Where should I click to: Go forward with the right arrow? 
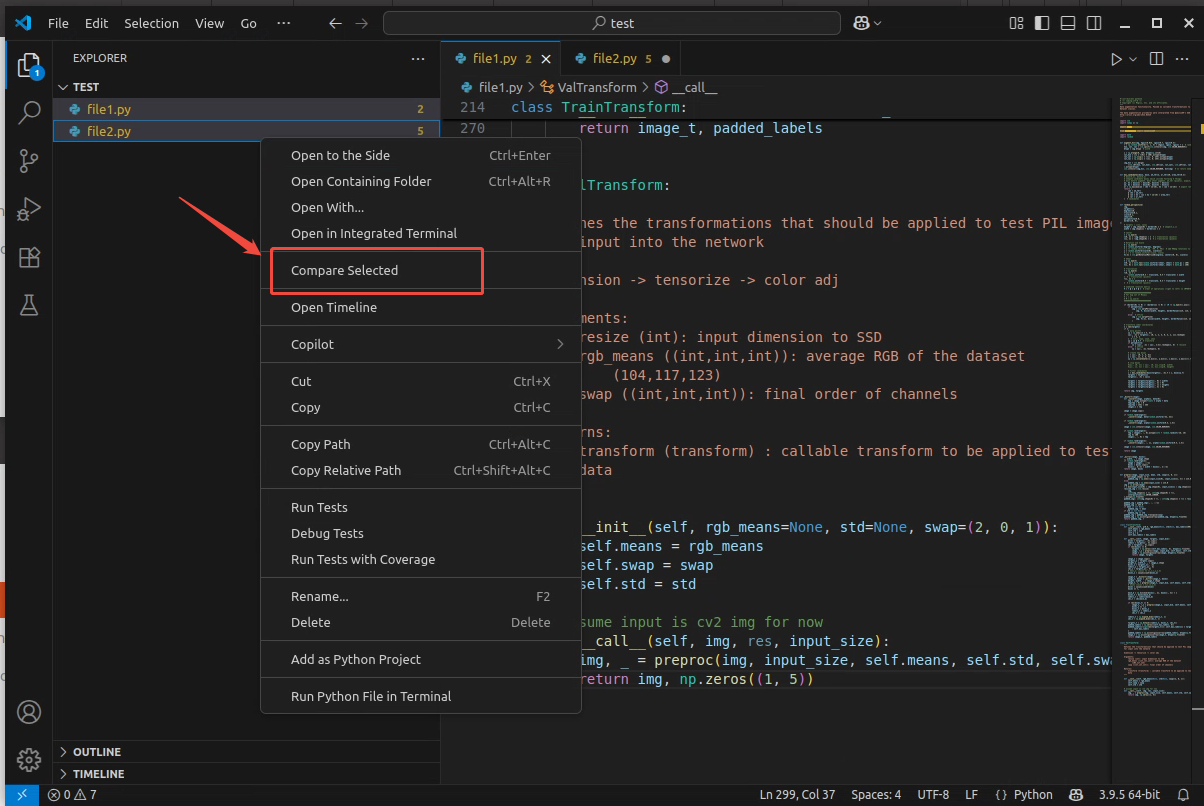tap(362, 23)
